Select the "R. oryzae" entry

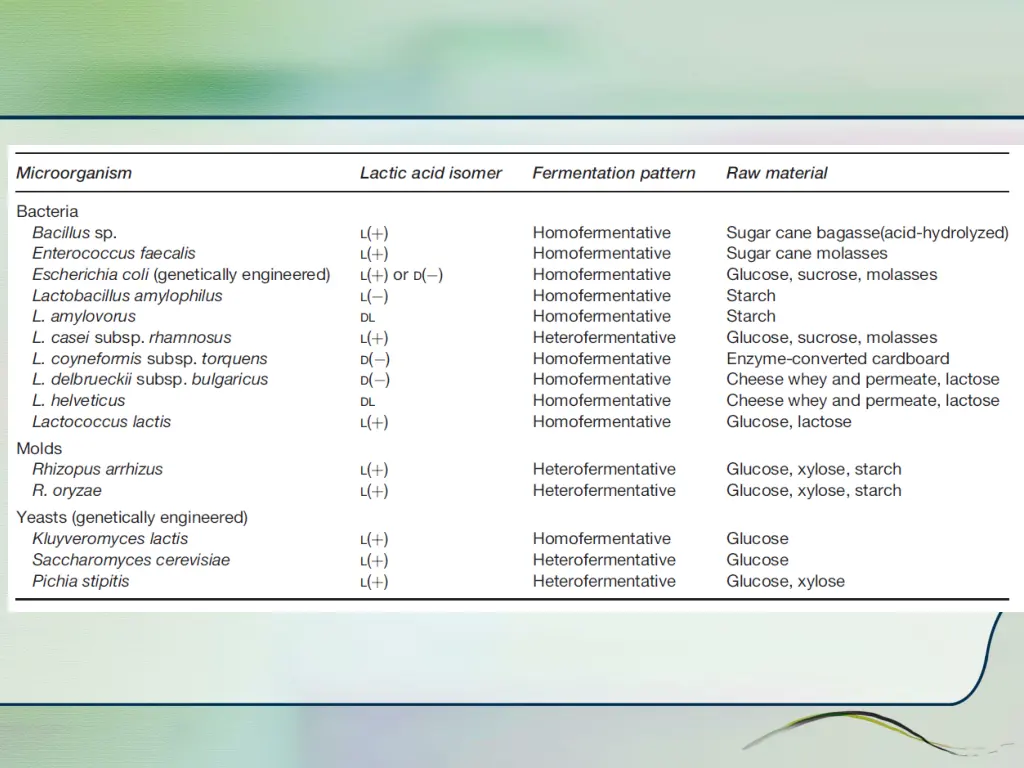coord(67,490)
